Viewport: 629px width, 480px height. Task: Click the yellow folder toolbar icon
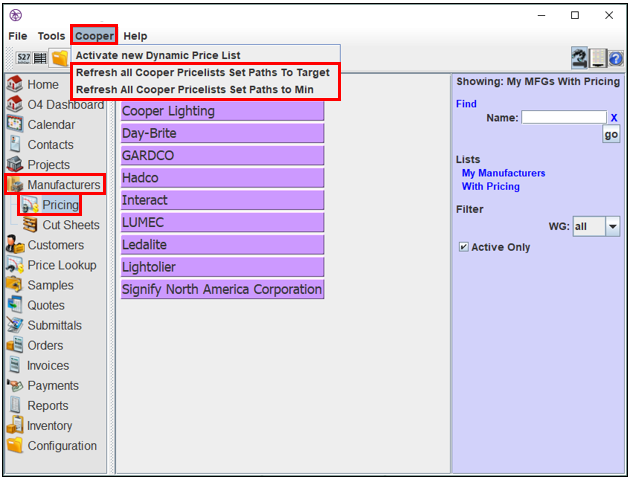pyautogui.click(x=59, y=58)
